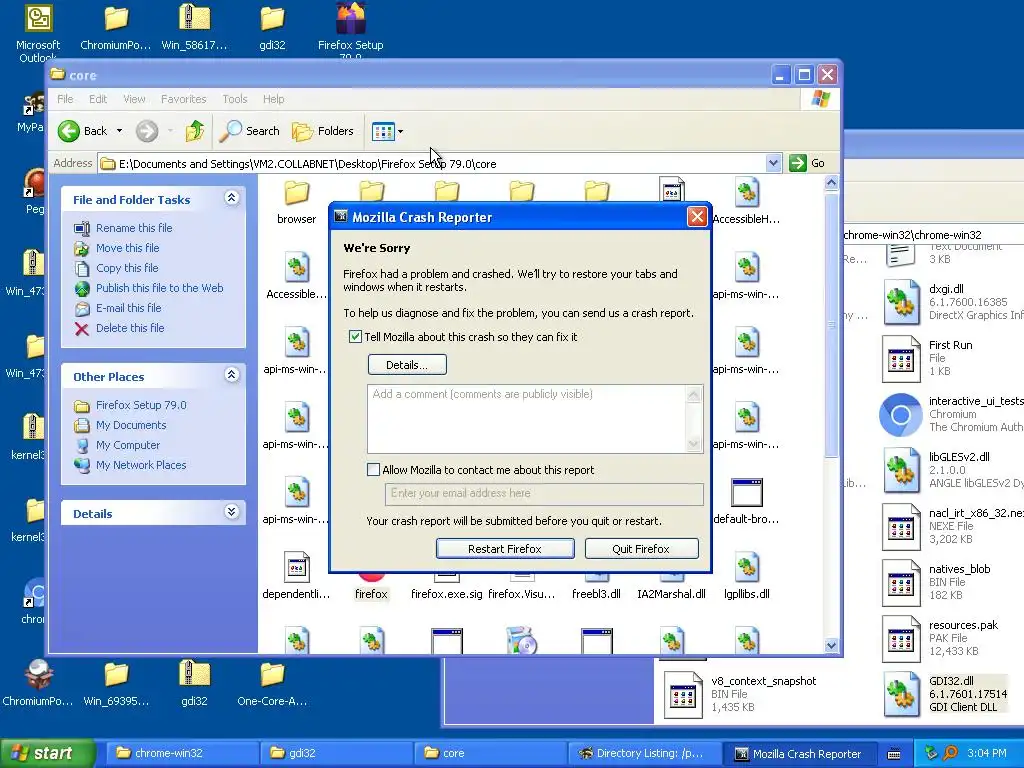Click the Start button
The height and width of the screenshot is (768, 1024).
47,753
